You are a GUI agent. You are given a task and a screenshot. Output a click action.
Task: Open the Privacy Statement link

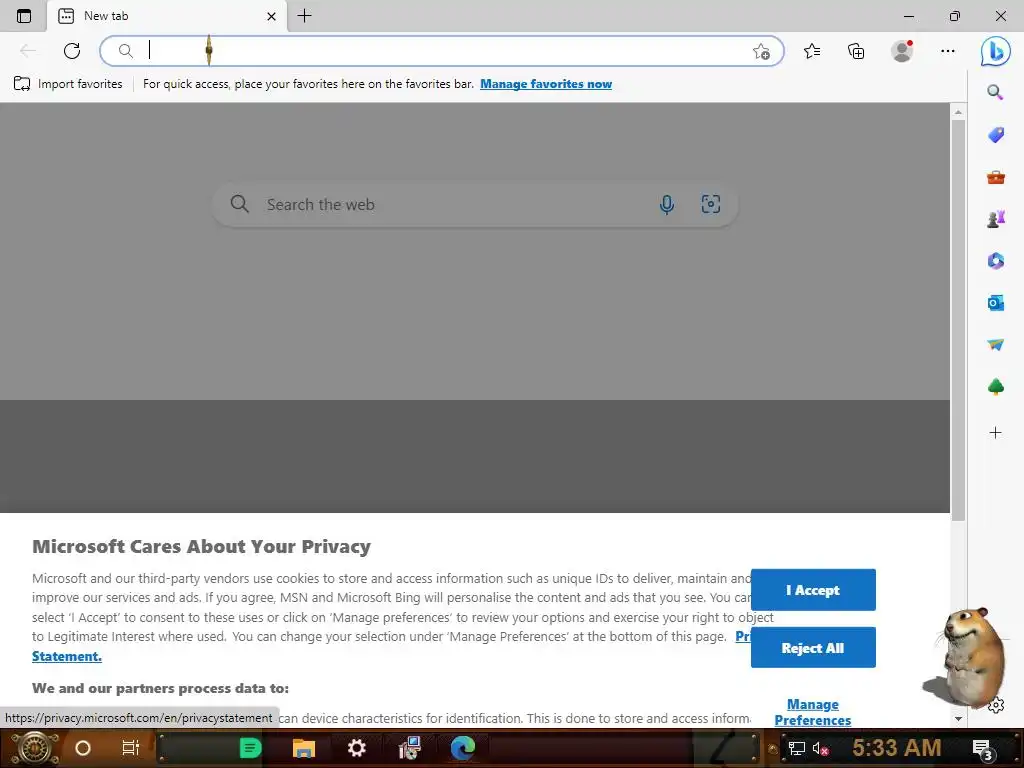67,656
